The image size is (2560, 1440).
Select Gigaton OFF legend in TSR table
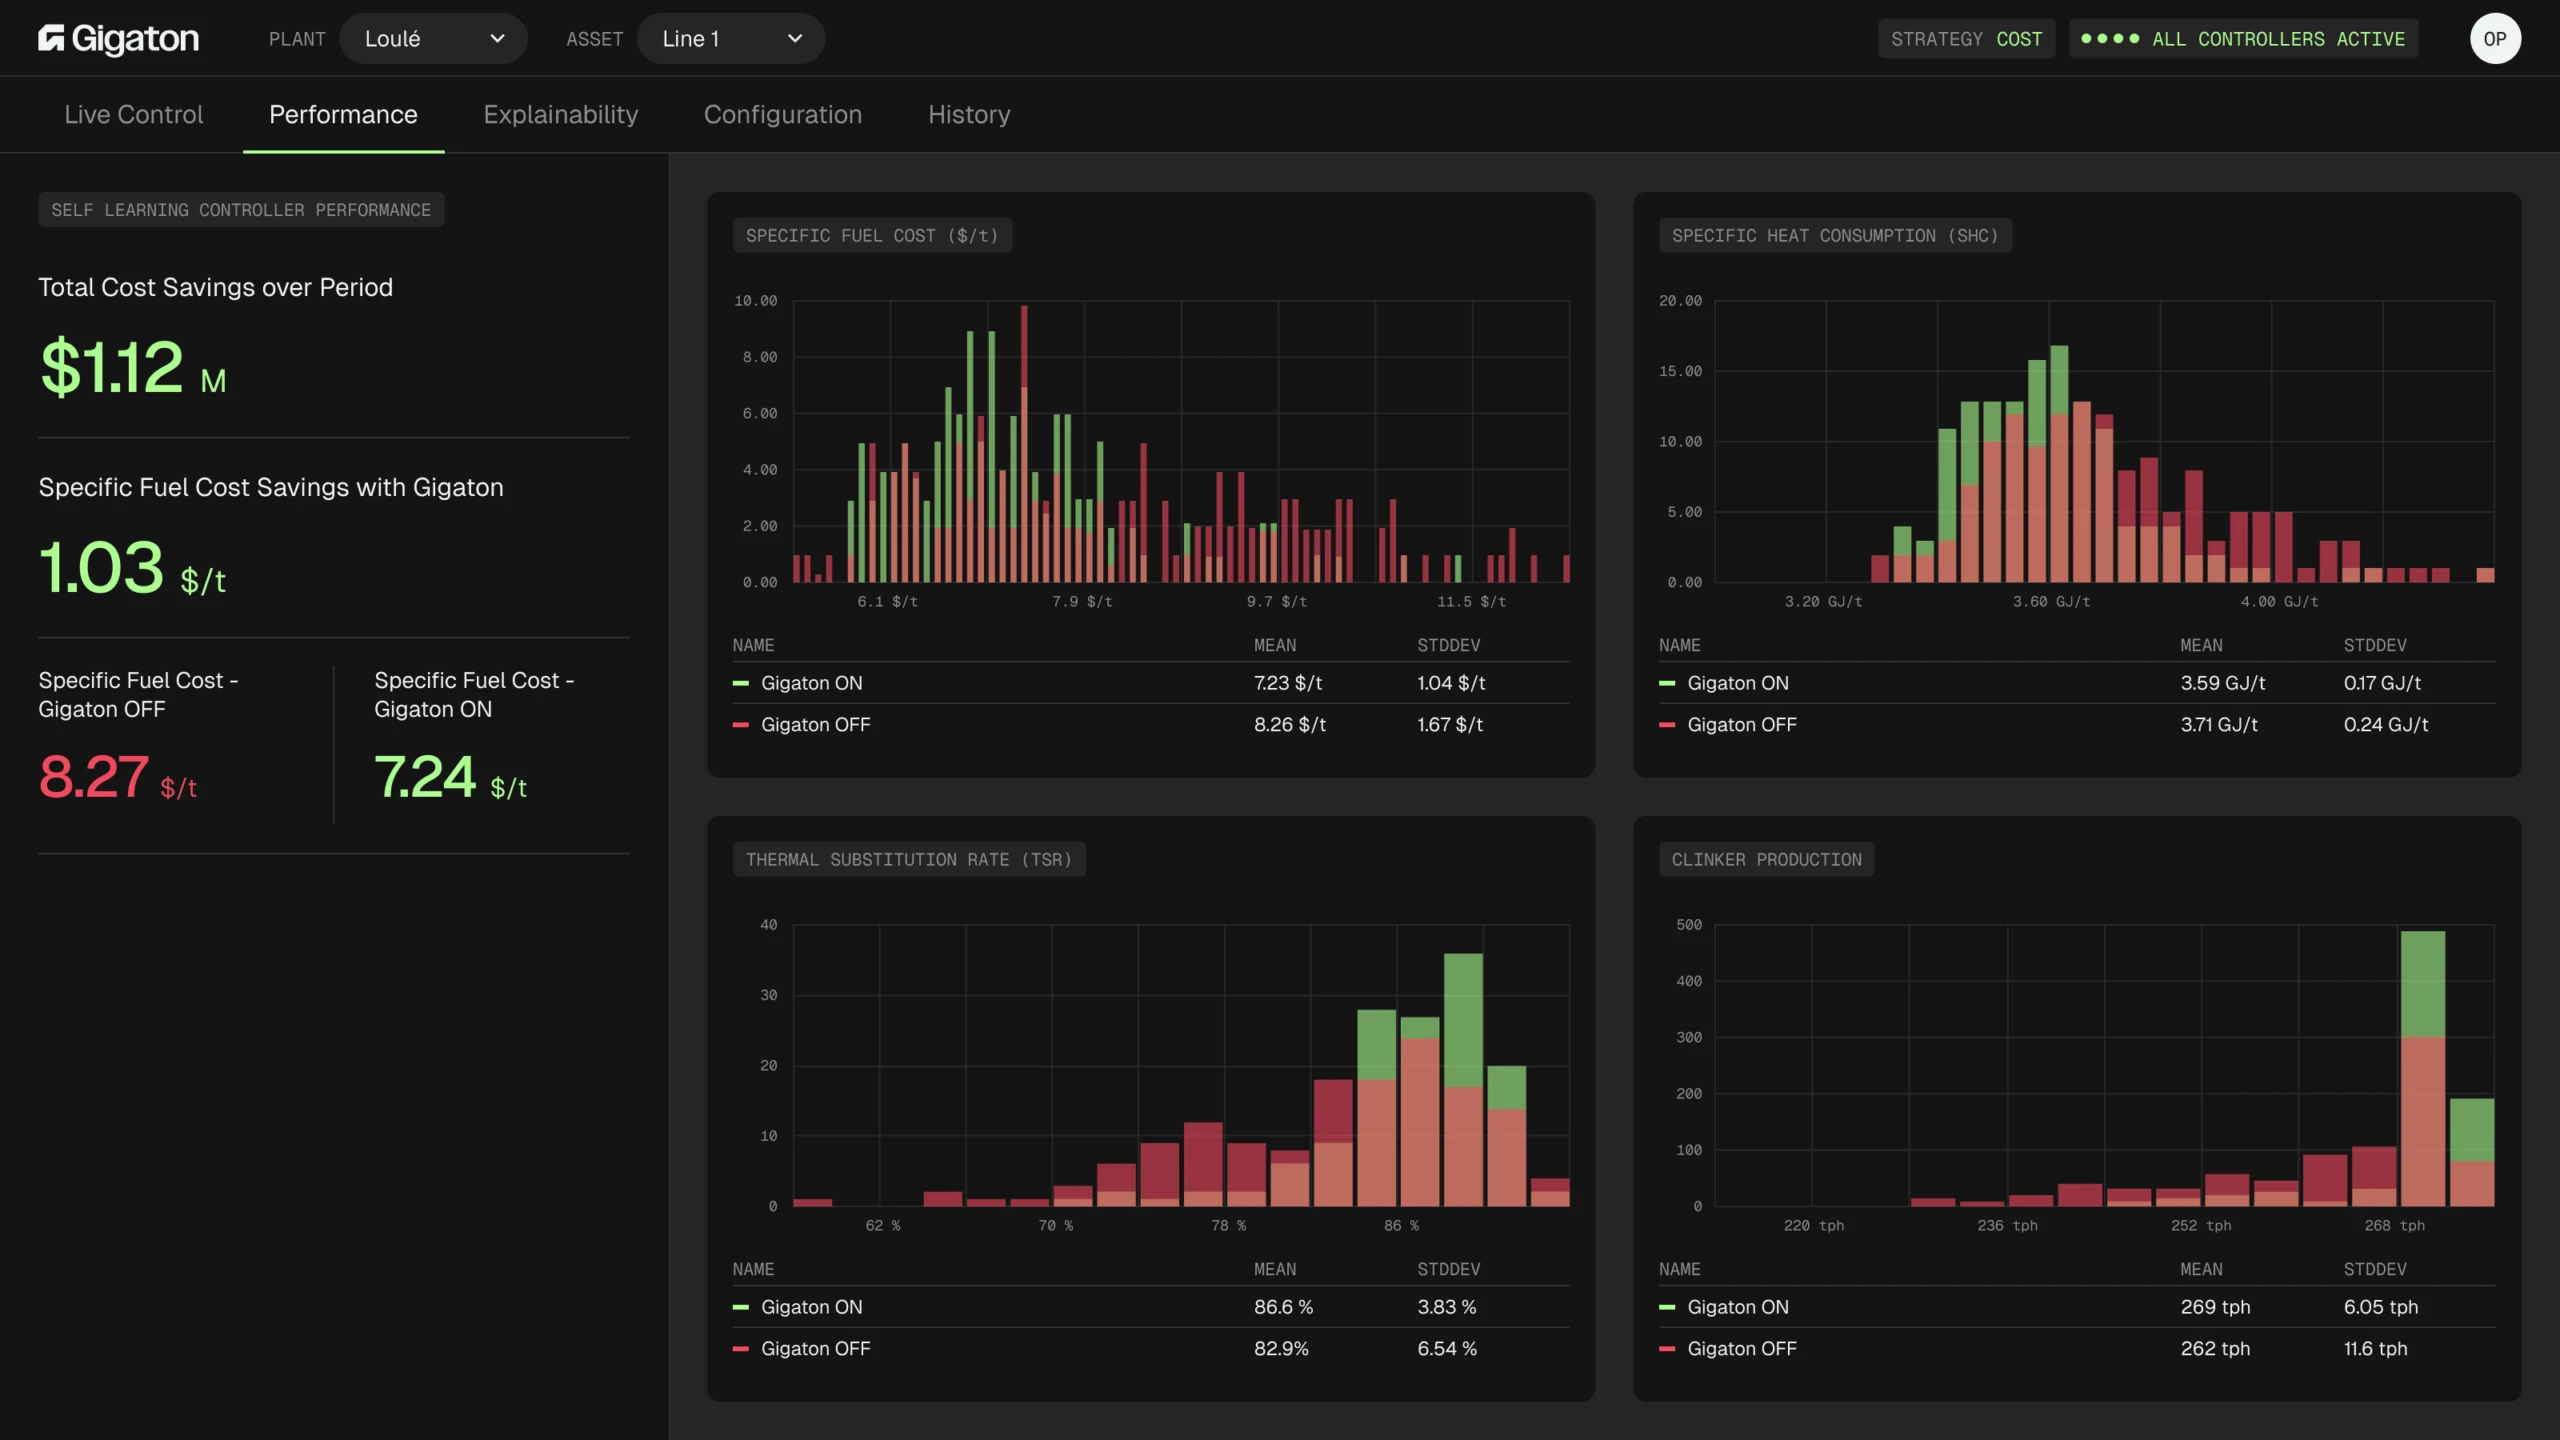tap(801, 1349)
